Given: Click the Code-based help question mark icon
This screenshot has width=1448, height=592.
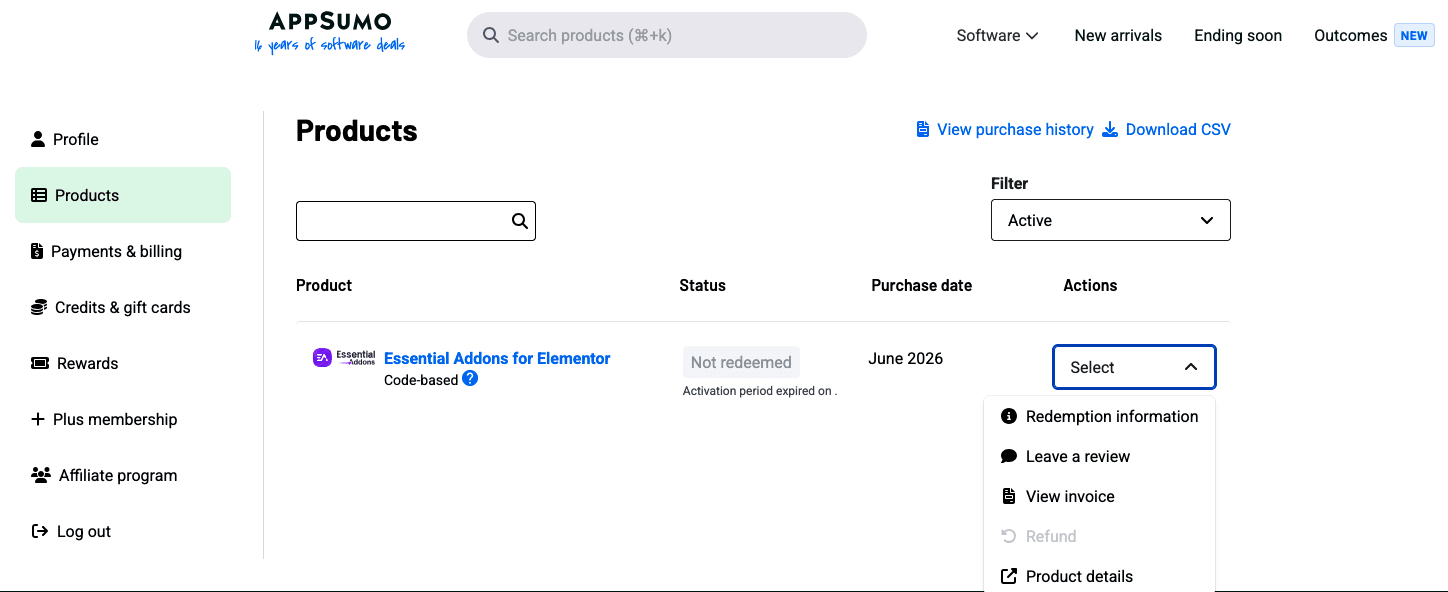Looking at the screenshot, I should point(470,379).
